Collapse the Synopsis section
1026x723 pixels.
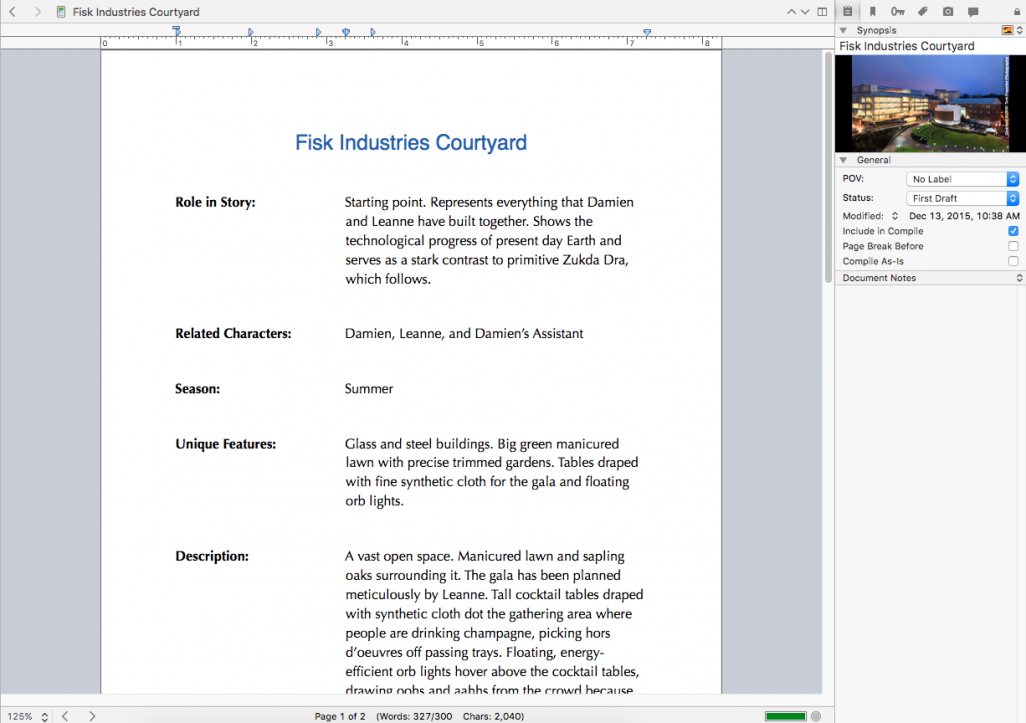click(x=843, y=30)
